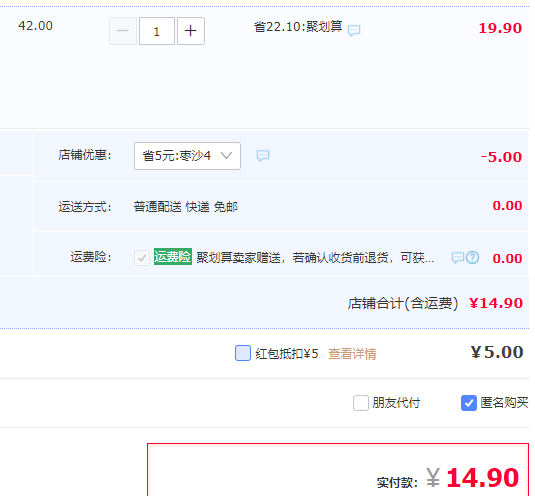
Task: Open the 店铺优惠 dropdown 省5元:枣沙4
Action: 187,156
